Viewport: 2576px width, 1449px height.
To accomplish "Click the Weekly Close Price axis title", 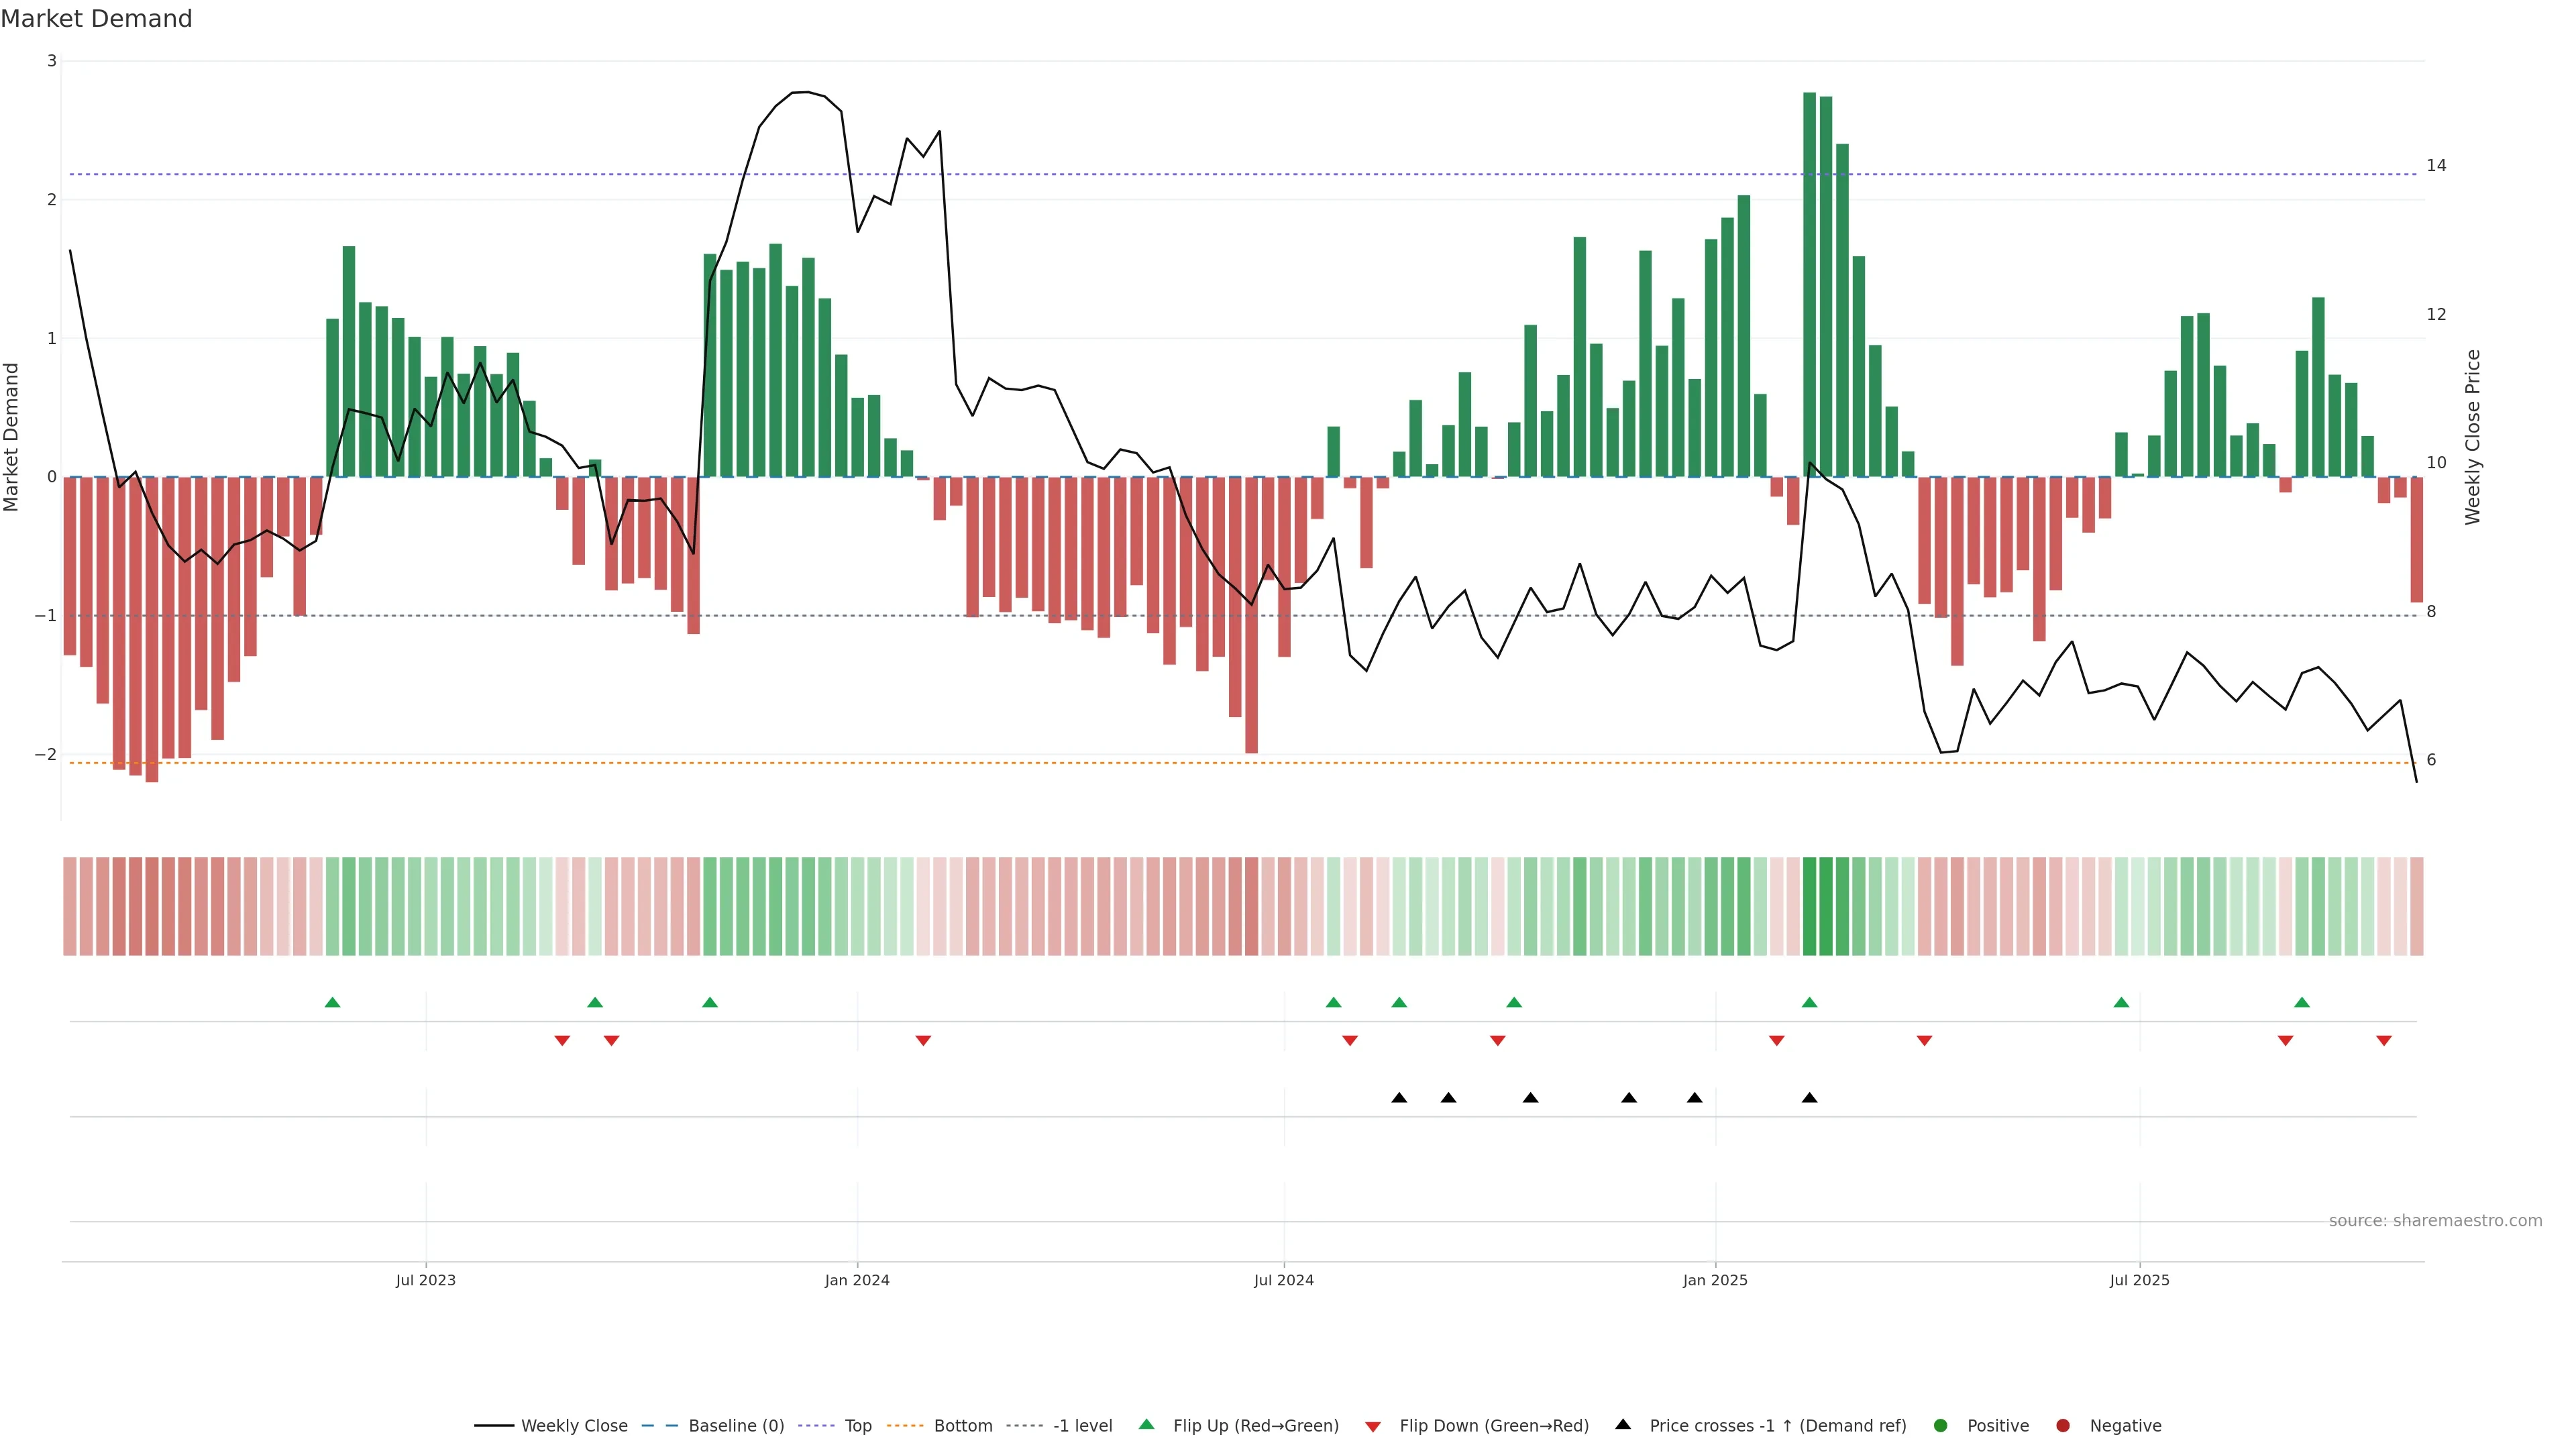I will (2473, 437).
